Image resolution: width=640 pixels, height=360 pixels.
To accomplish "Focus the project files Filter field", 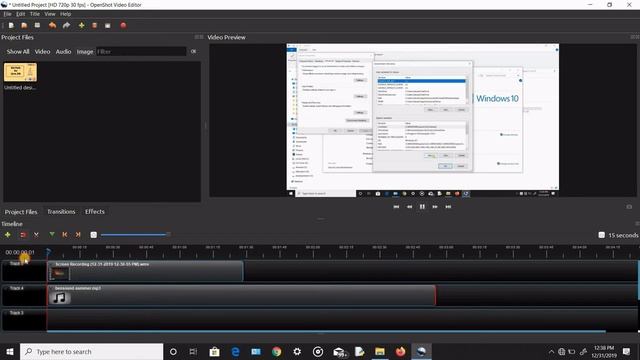I will coord(141,51).
